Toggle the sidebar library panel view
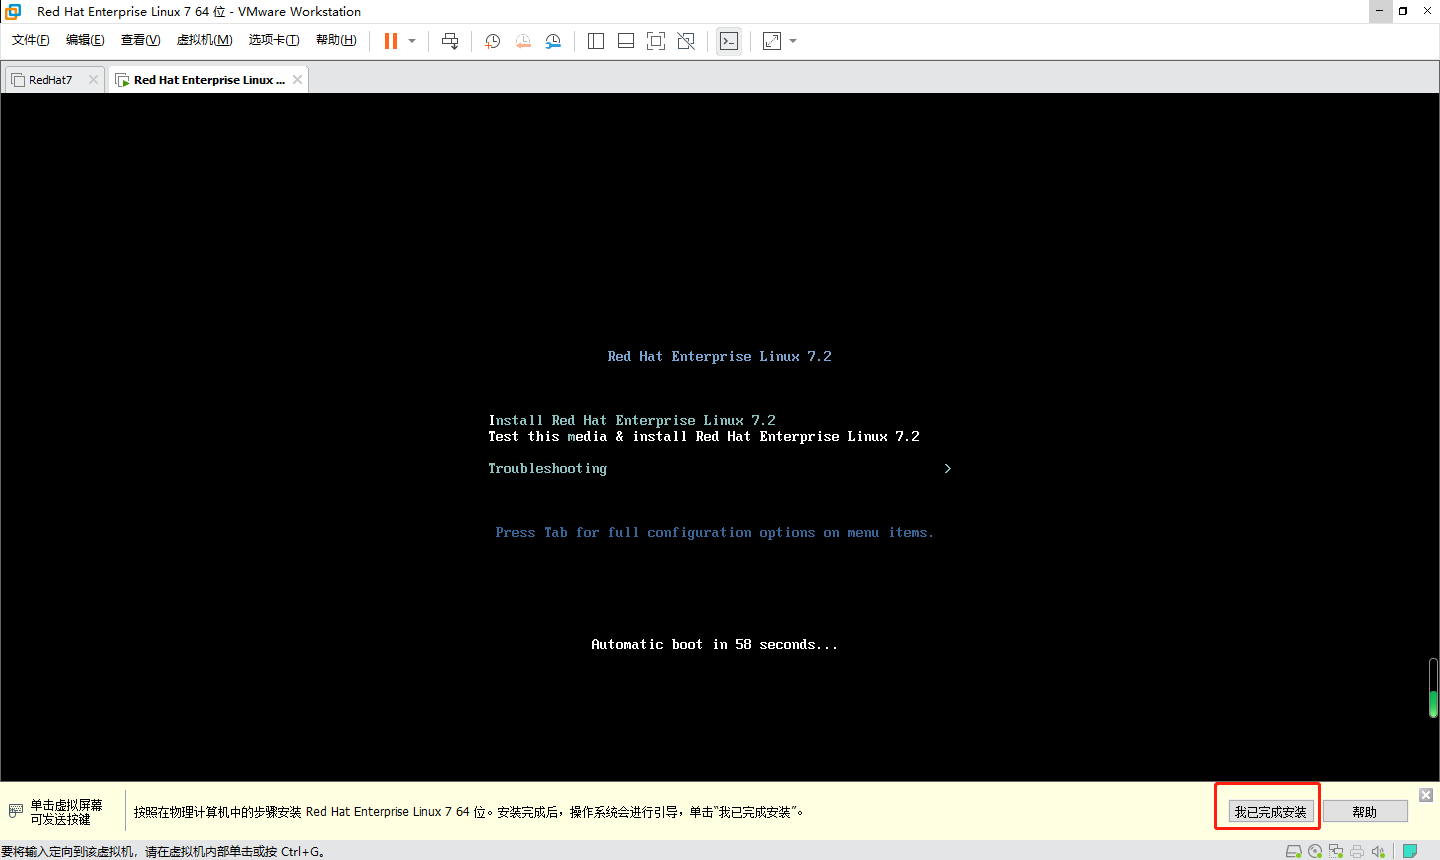This screenshot has width=1440, height=860. pos(596,41)
